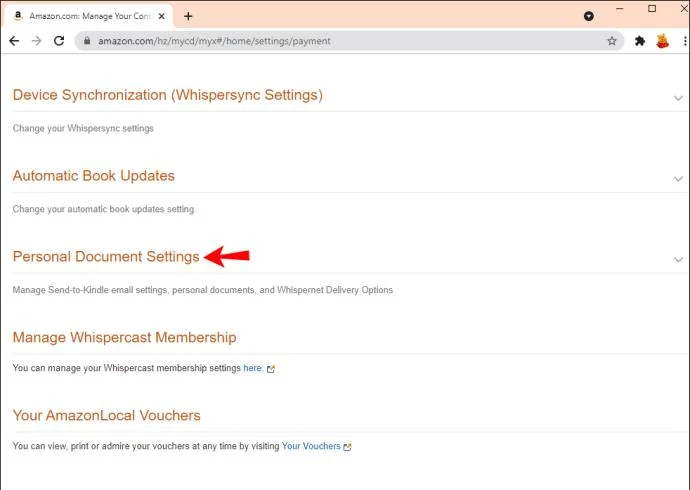Image resolution: width=690 pixels, height=490 pixels.
Task: Expand the Personal Document Settings chevron
Action: tap(678, 260)
